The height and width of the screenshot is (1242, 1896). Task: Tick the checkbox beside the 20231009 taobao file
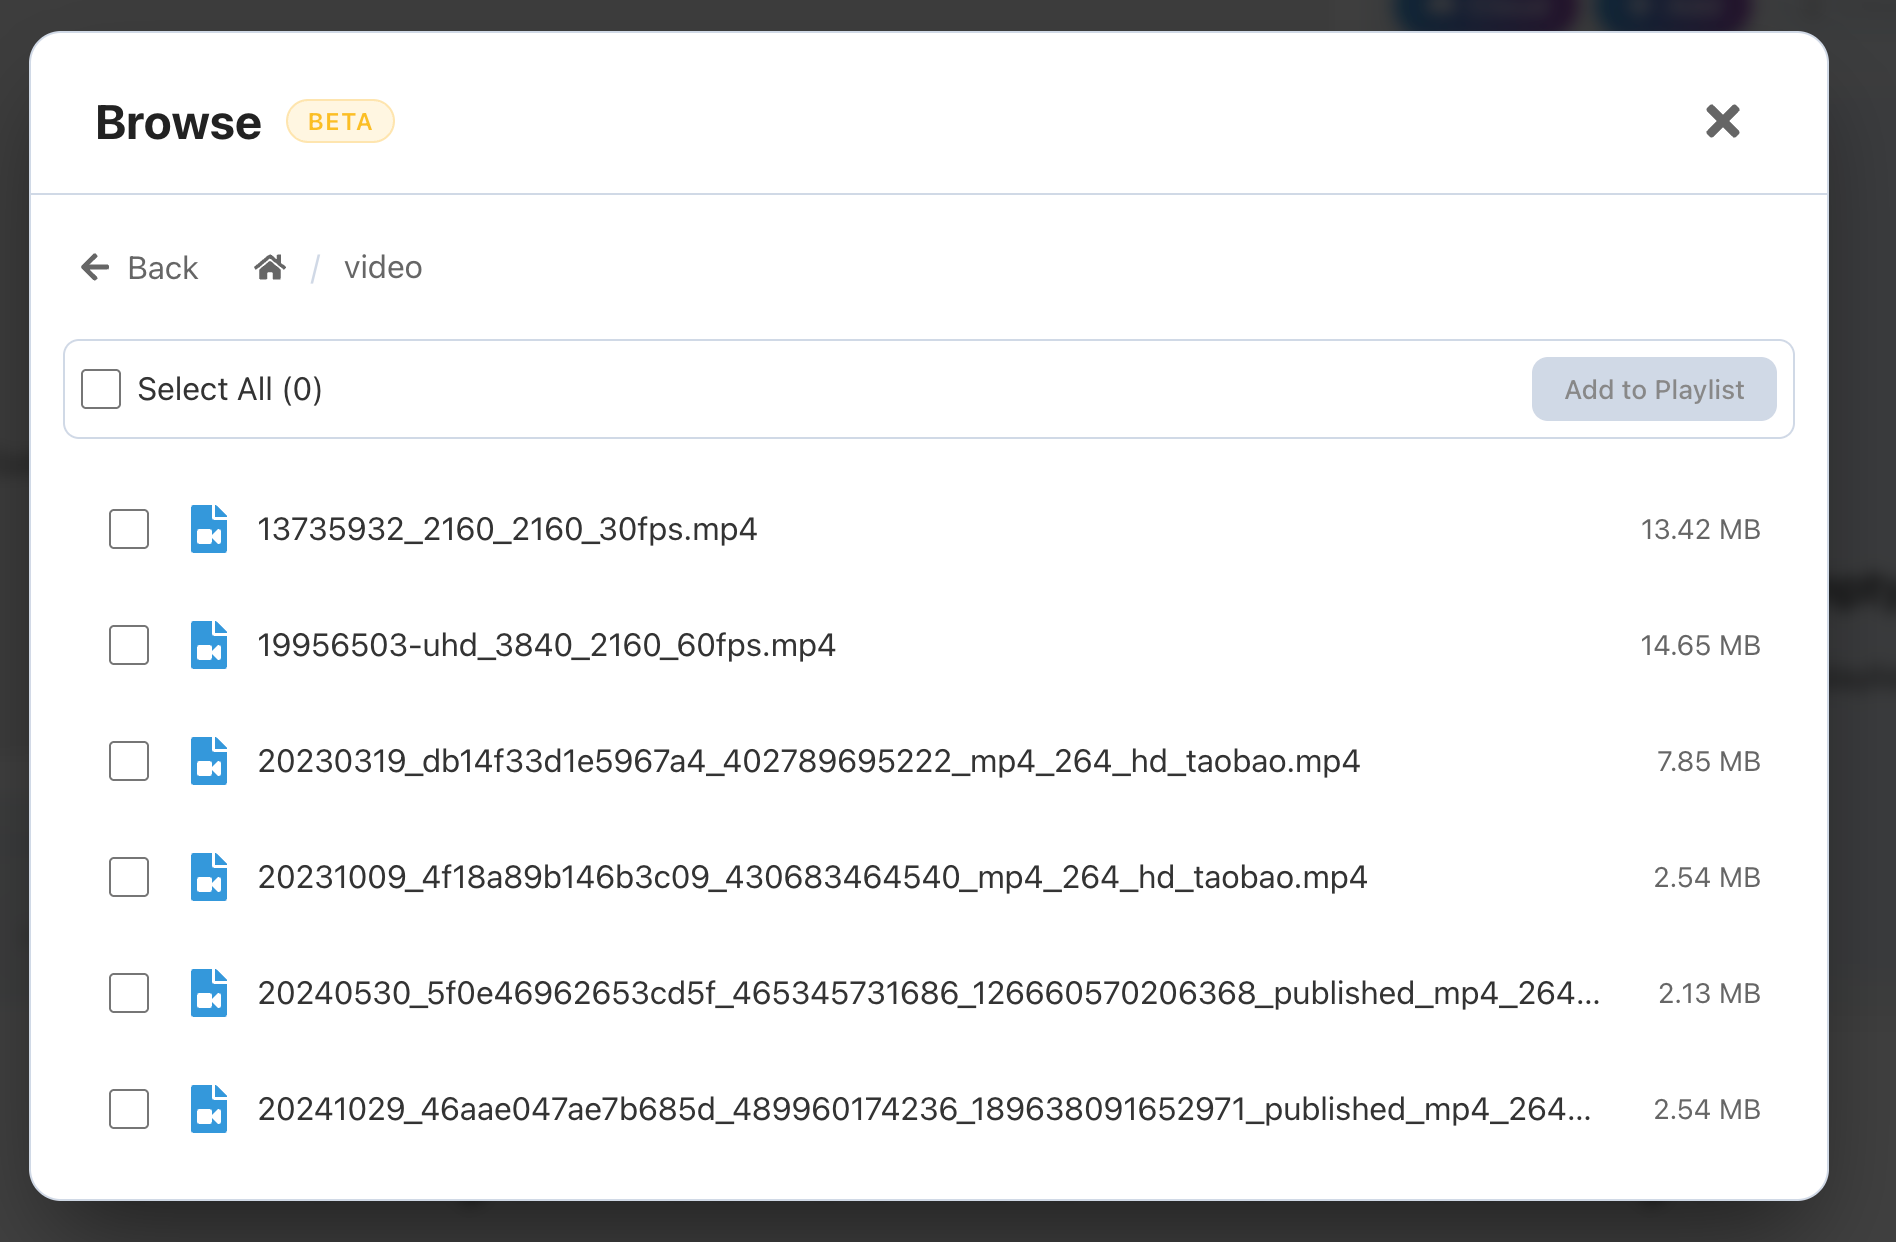[128, 877]
